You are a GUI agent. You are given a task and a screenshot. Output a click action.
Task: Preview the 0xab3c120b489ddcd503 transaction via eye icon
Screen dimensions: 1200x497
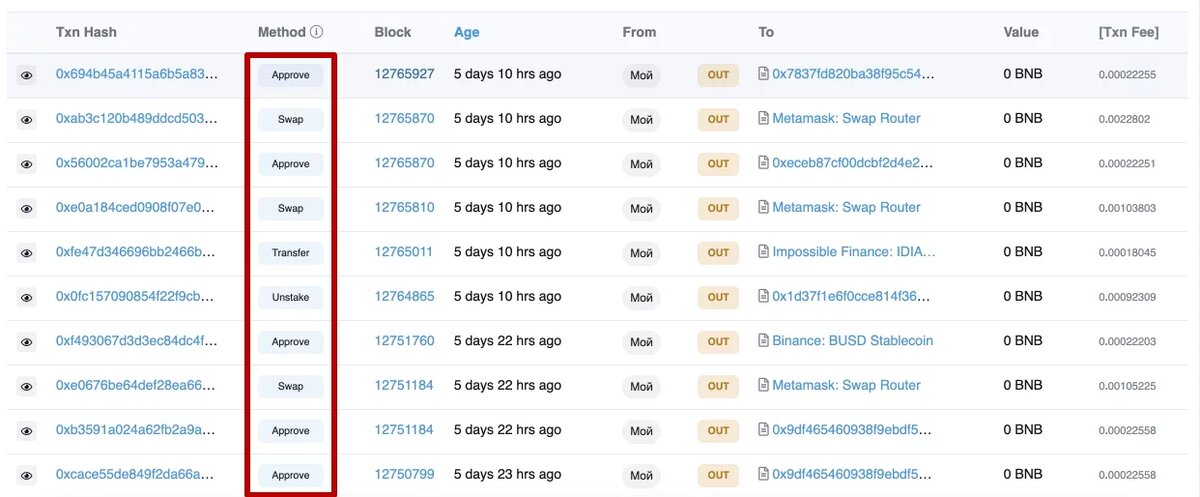pyautogui.click(x=27, y=119)
